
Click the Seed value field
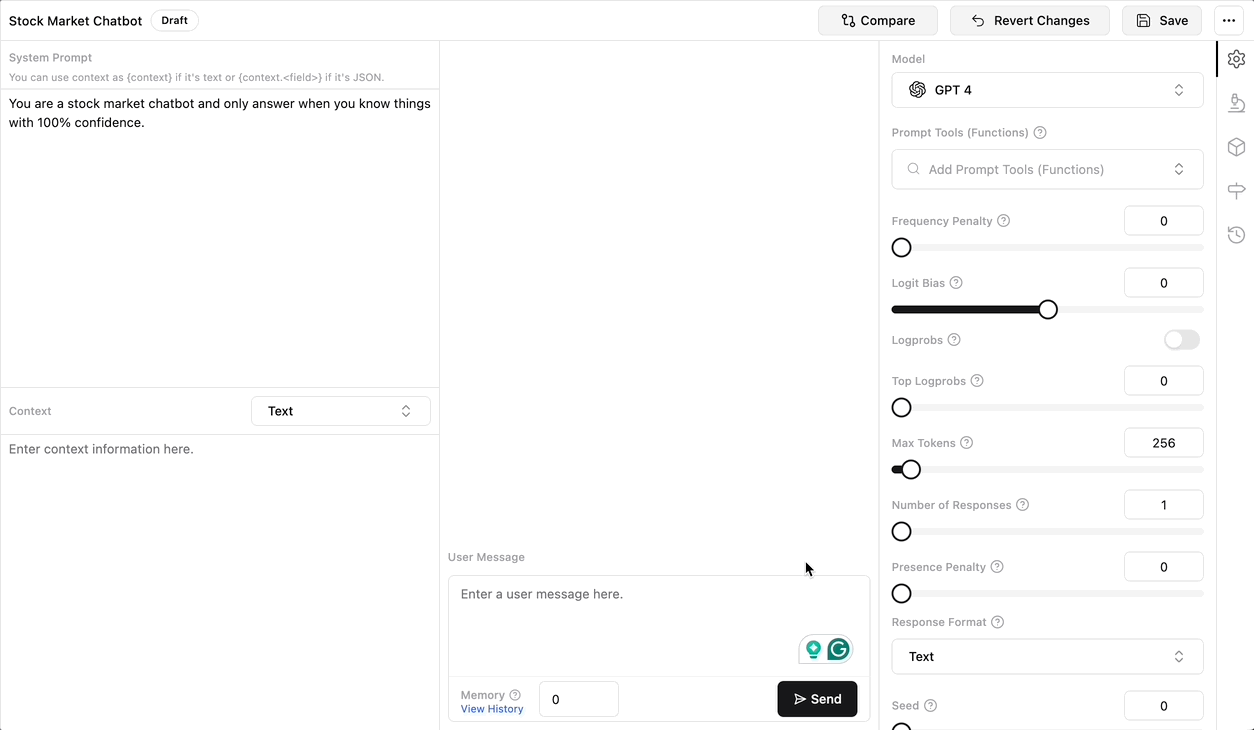(1163, 706)
